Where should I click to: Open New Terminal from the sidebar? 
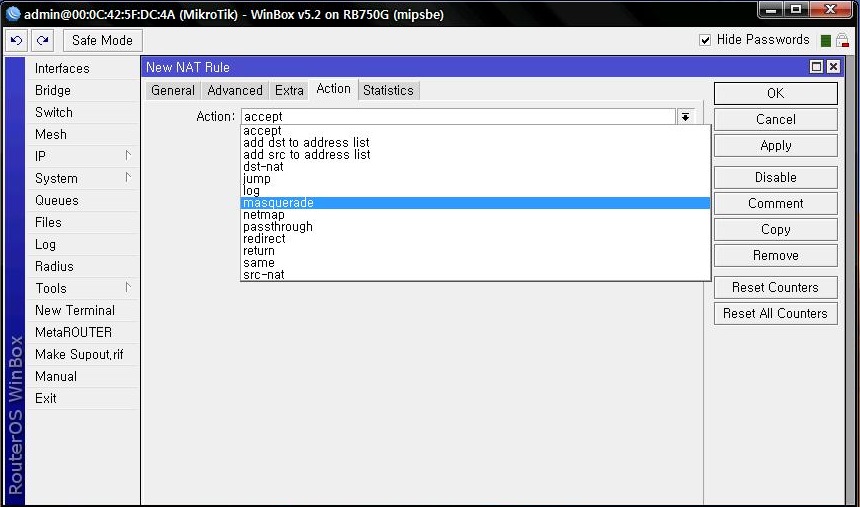click(83, 310)
